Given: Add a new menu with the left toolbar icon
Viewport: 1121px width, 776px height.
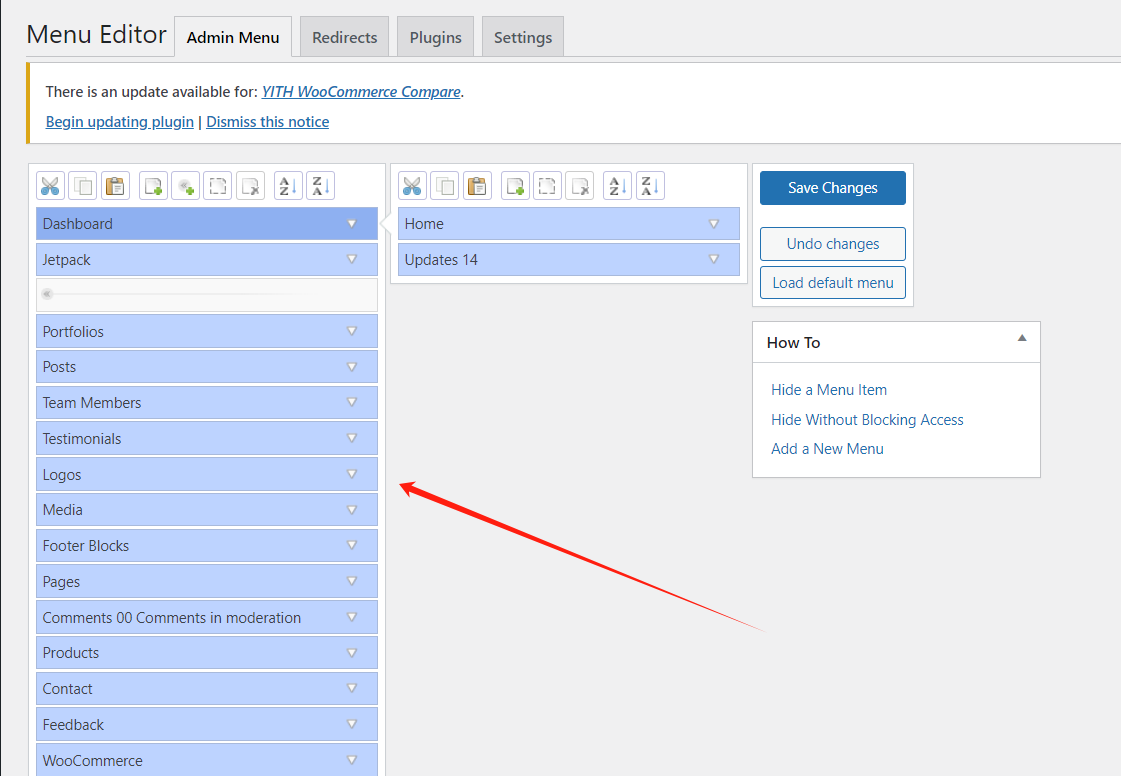Looking at the screenshot, I should point(153,186).
